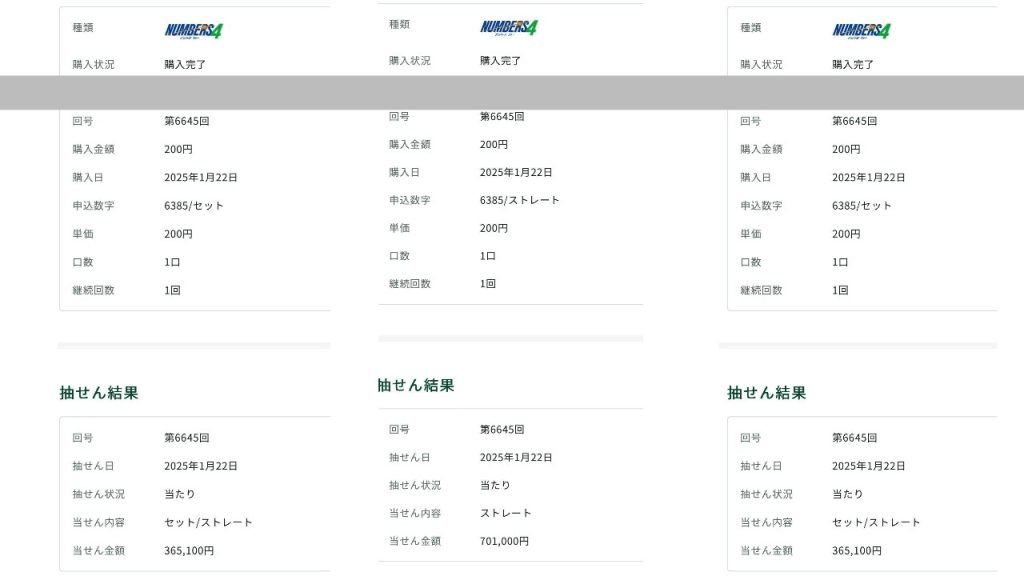Click the NUMBERS4 logo in the middle panel

(x=509, y=28)
